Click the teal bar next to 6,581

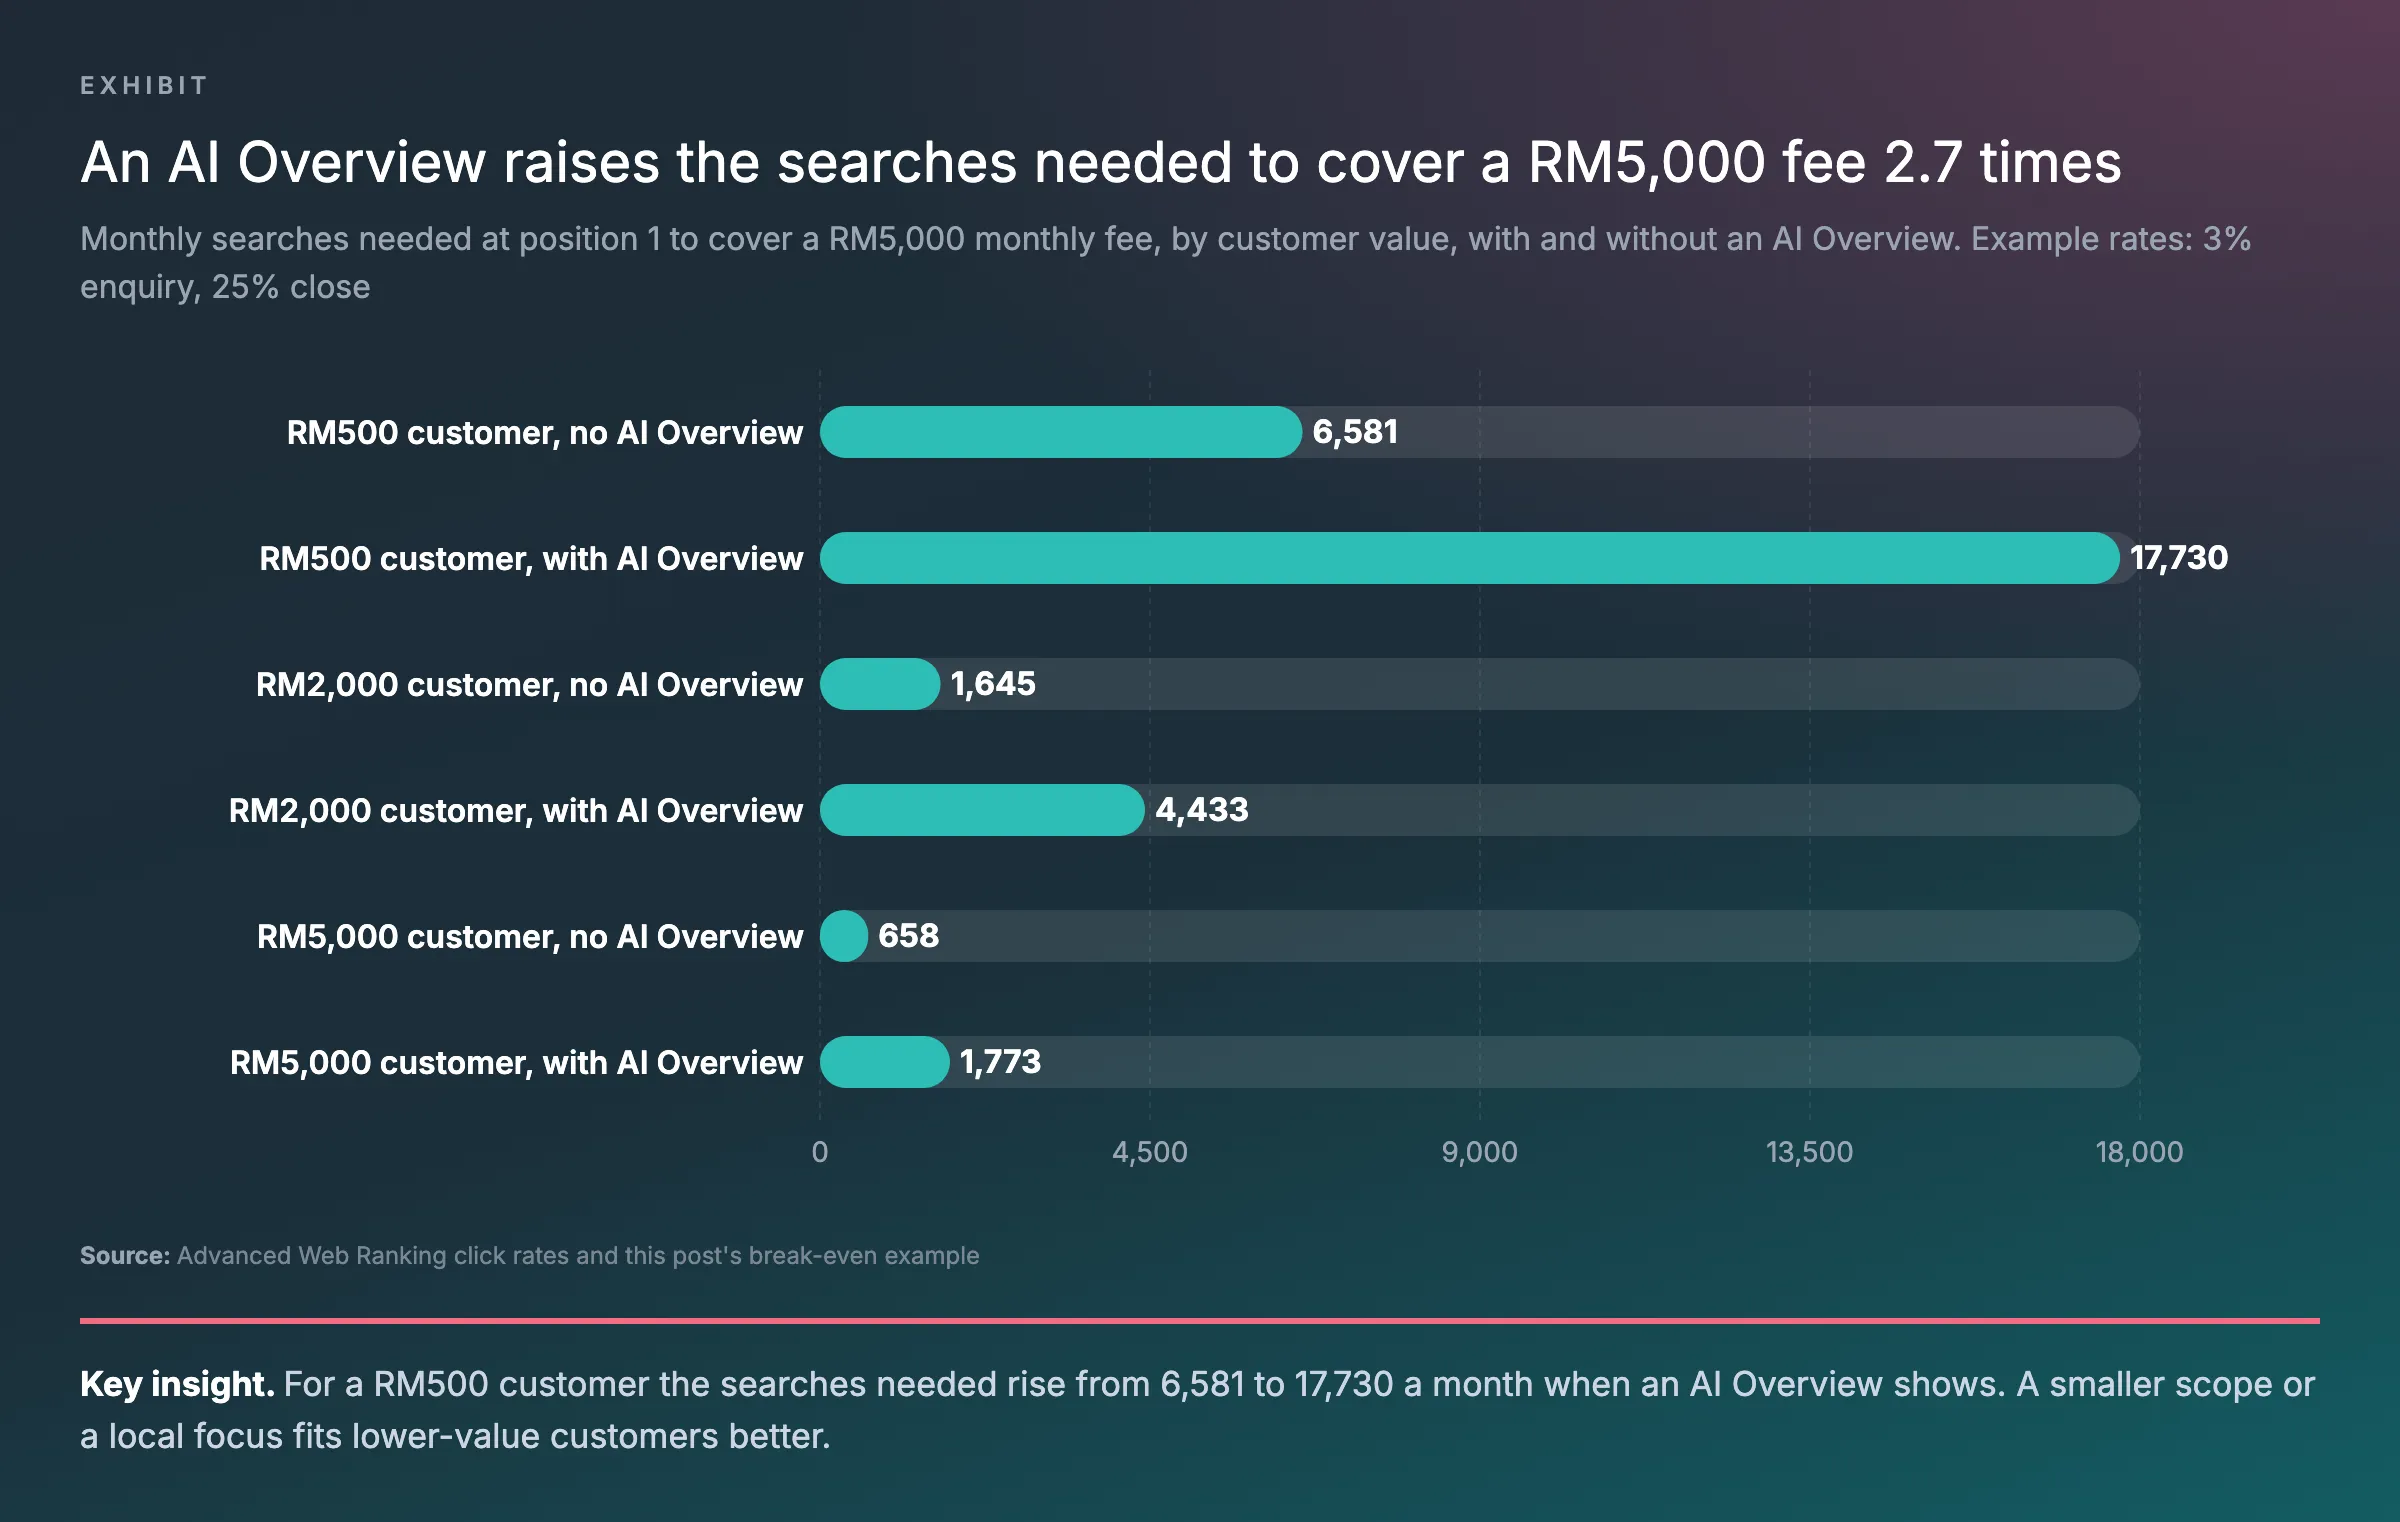click(x=1061, y=432)
